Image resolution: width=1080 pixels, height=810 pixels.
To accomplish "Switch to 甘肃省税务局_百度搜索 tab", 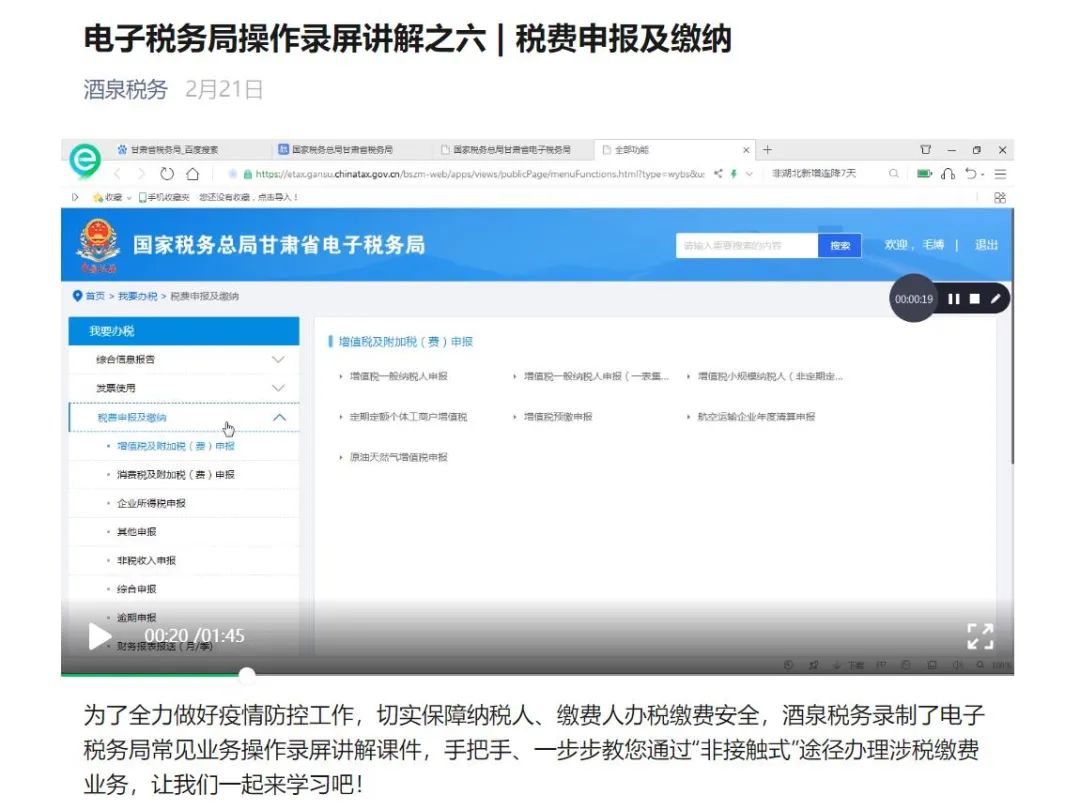I will (168, 149).
